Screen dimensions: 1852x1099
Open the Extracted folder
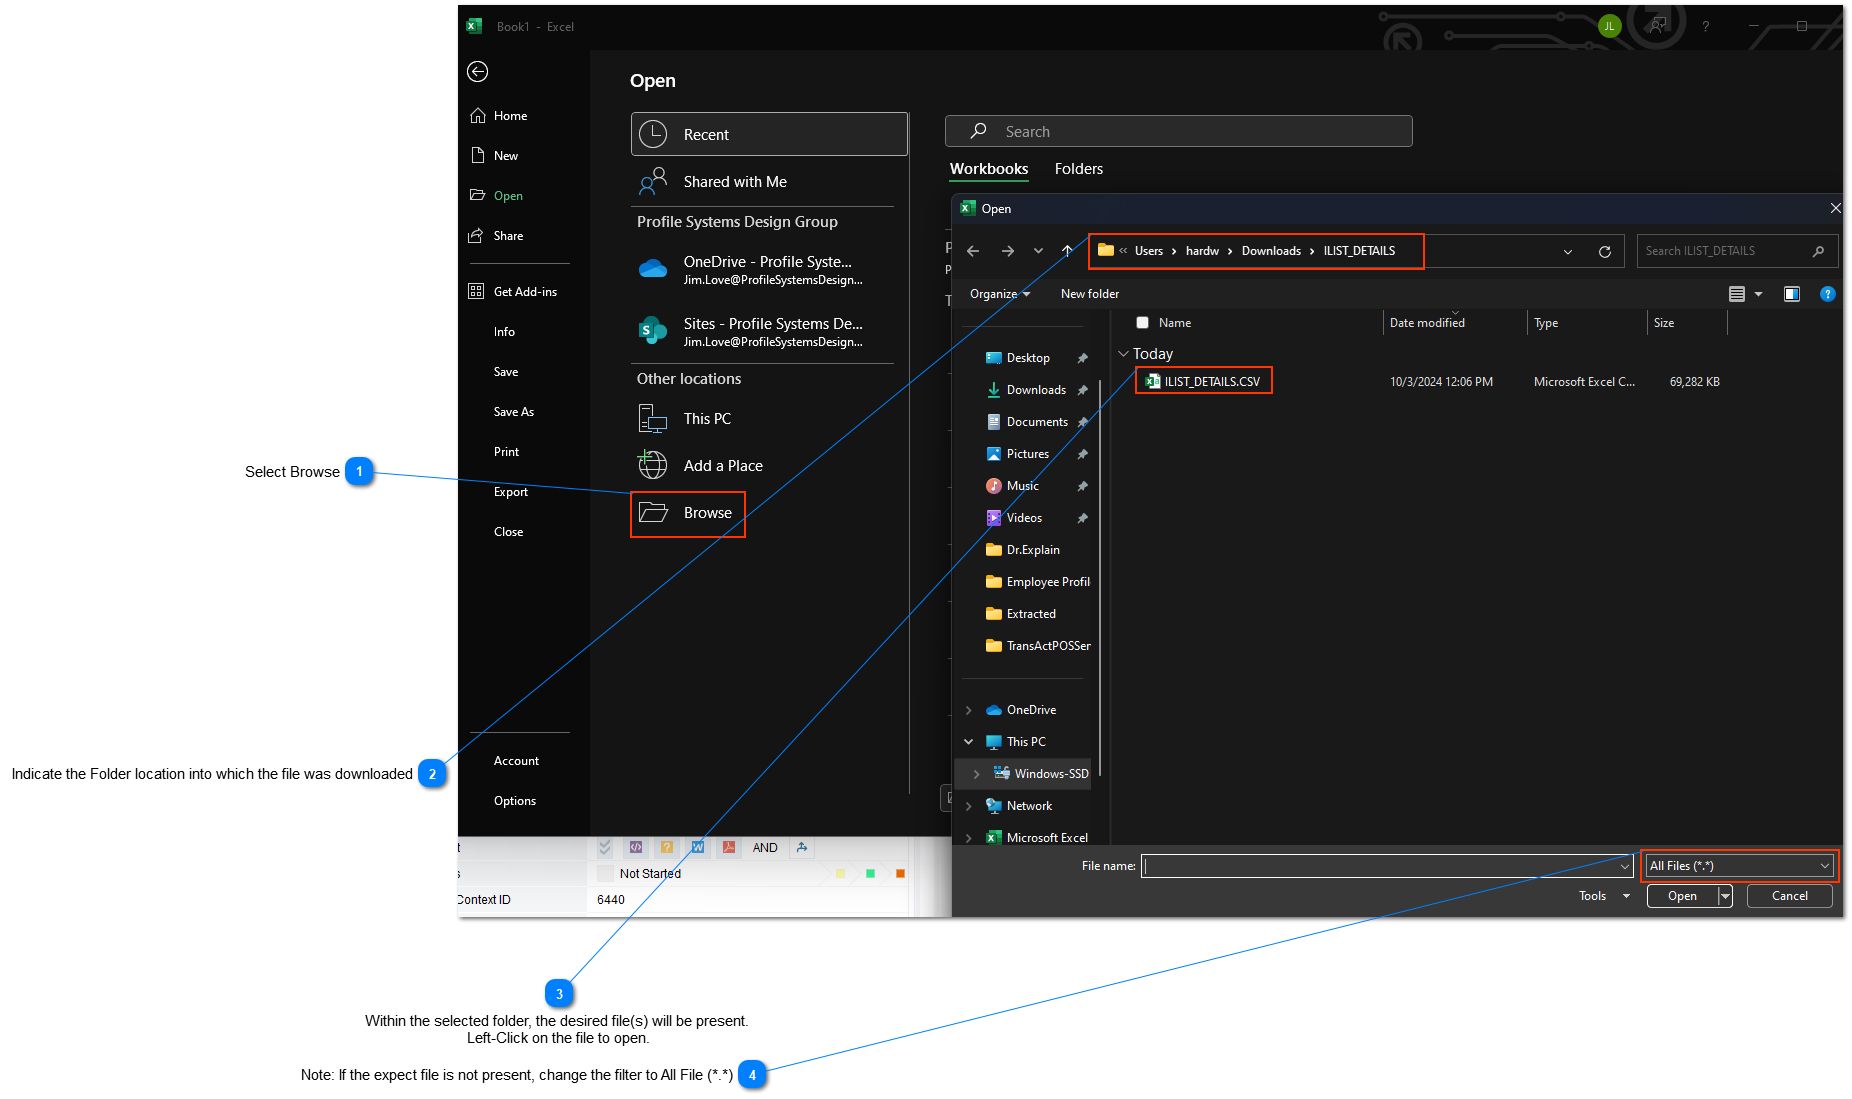click(x=1031, y=614)
